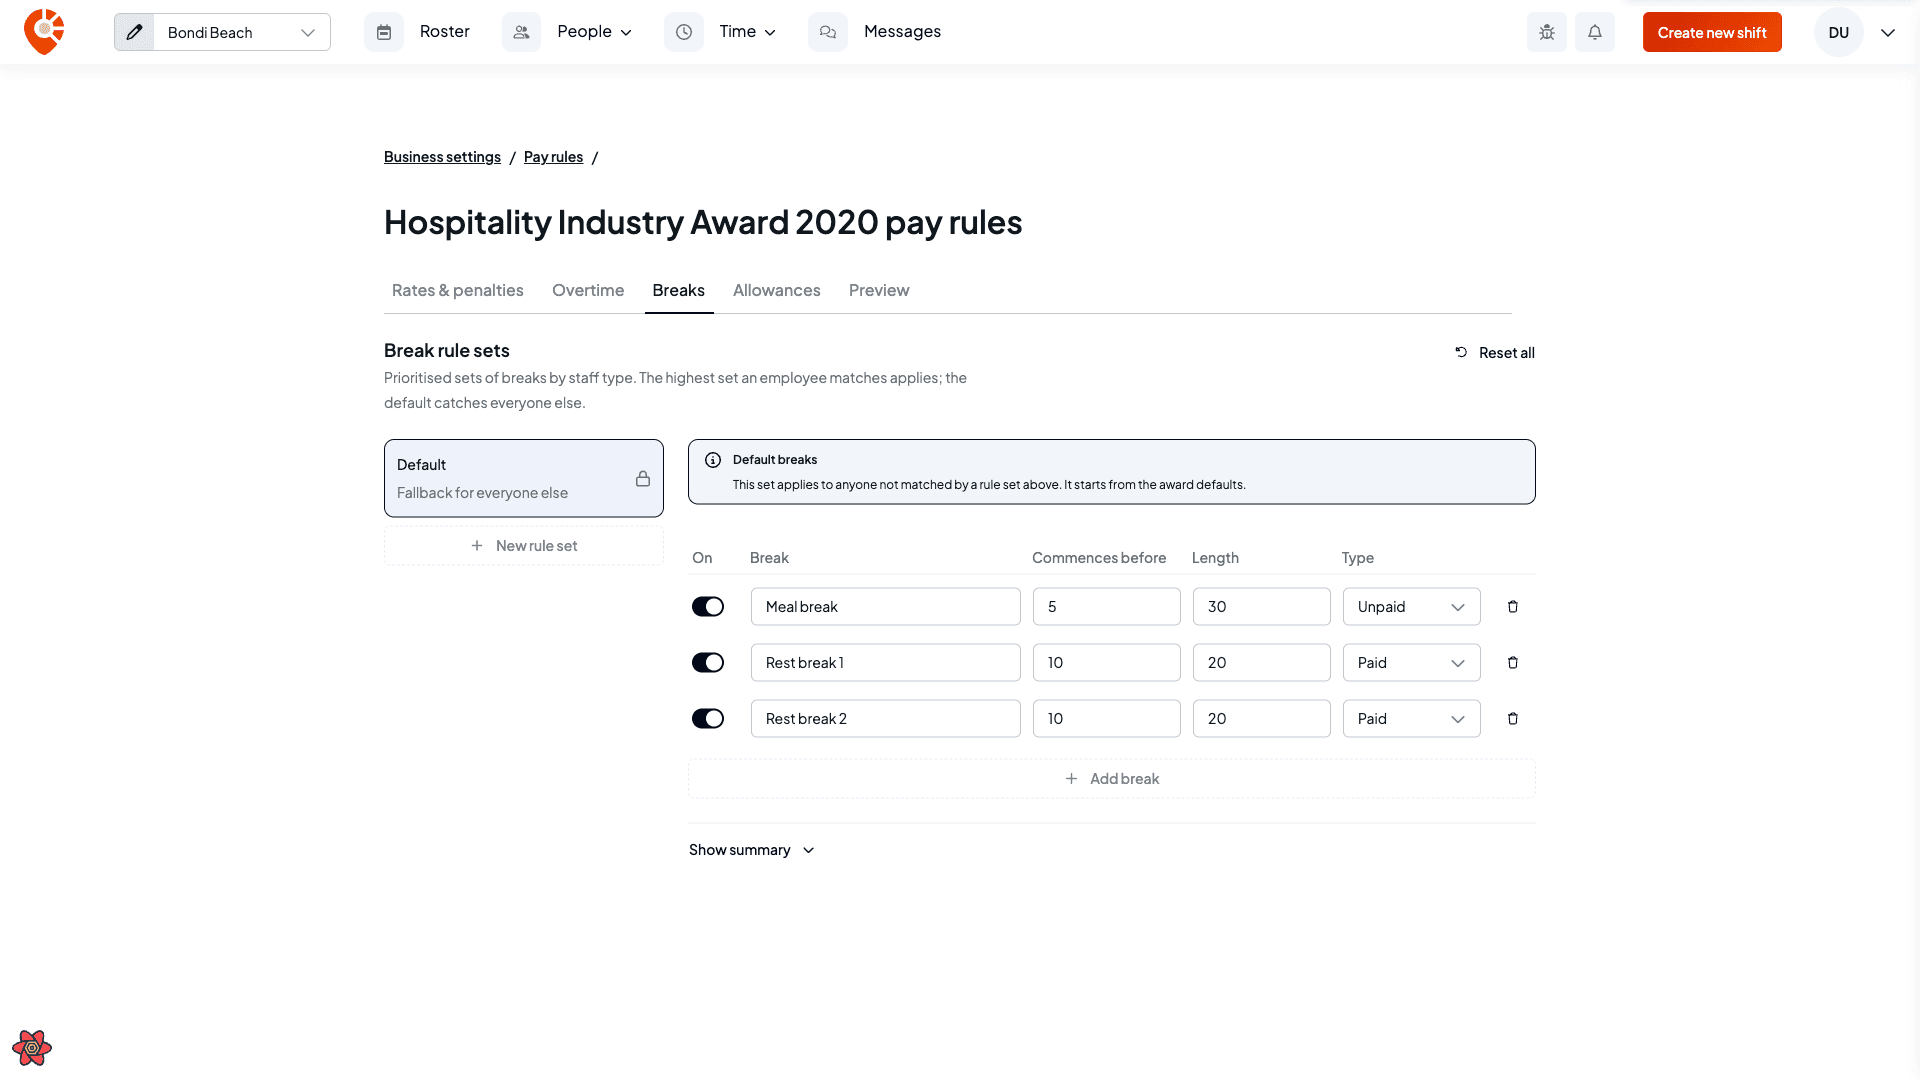1920x1080 pixels.
Task: Open the React Query devtools flower icon
Action: click(x=32, y=1048)
